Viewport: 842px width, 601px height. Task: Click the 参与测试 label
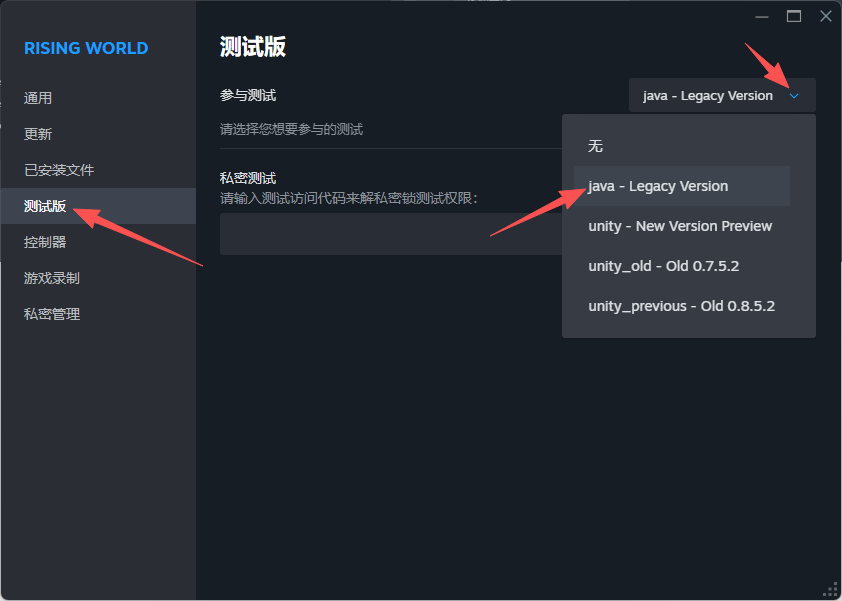248,96
